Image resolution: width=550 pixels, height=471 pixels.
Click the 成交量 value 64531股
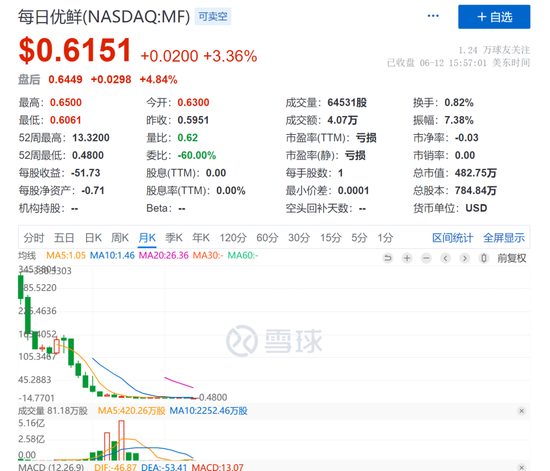pyautogui.click(x=347, y=102)
